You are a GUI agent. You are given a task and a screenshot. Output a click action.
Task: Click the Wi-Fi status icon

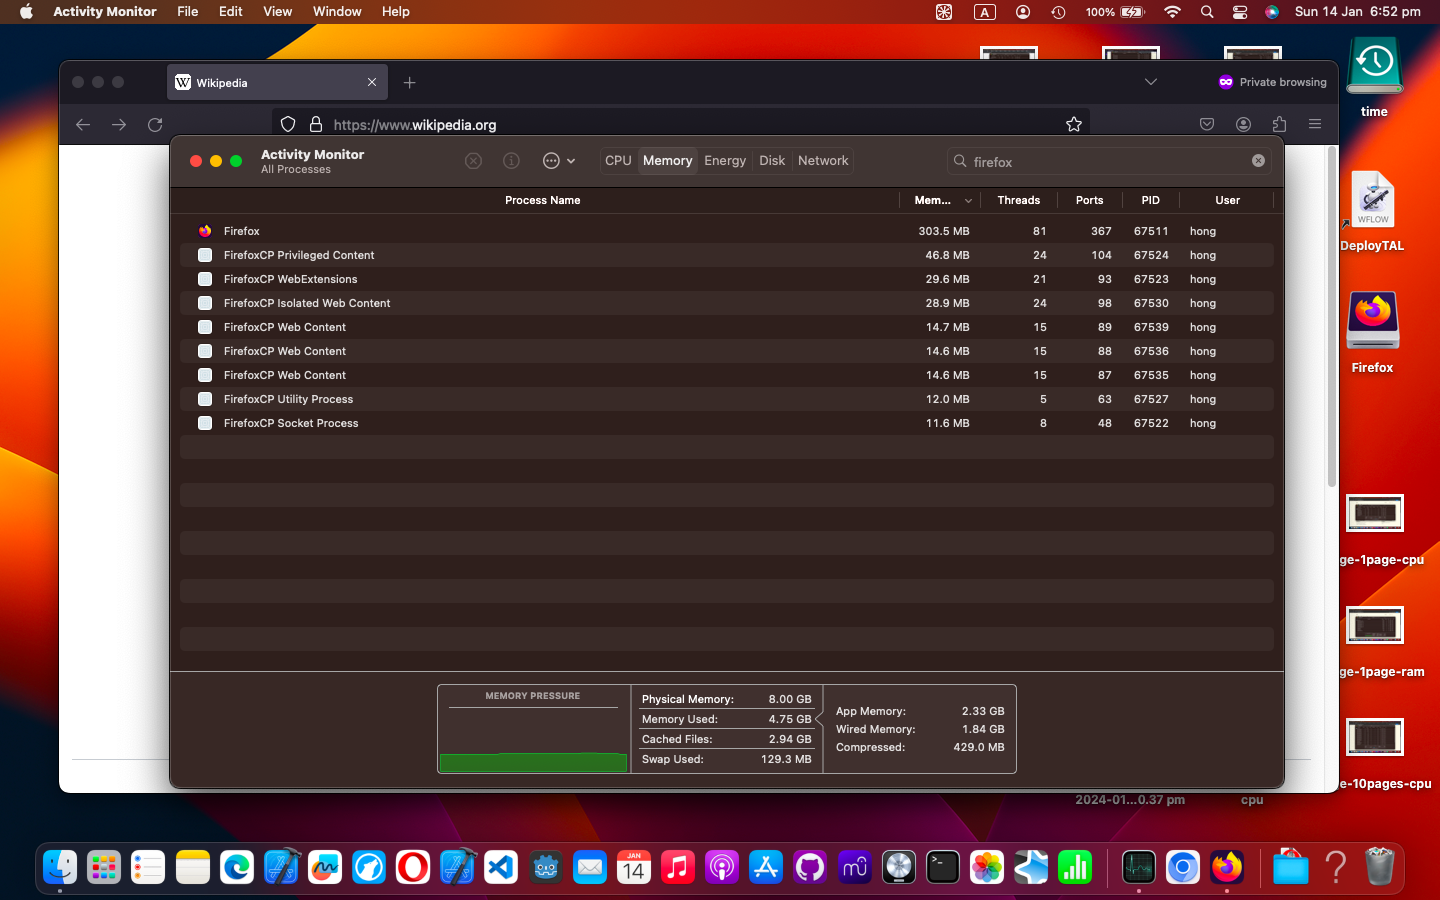[1172, 12]
